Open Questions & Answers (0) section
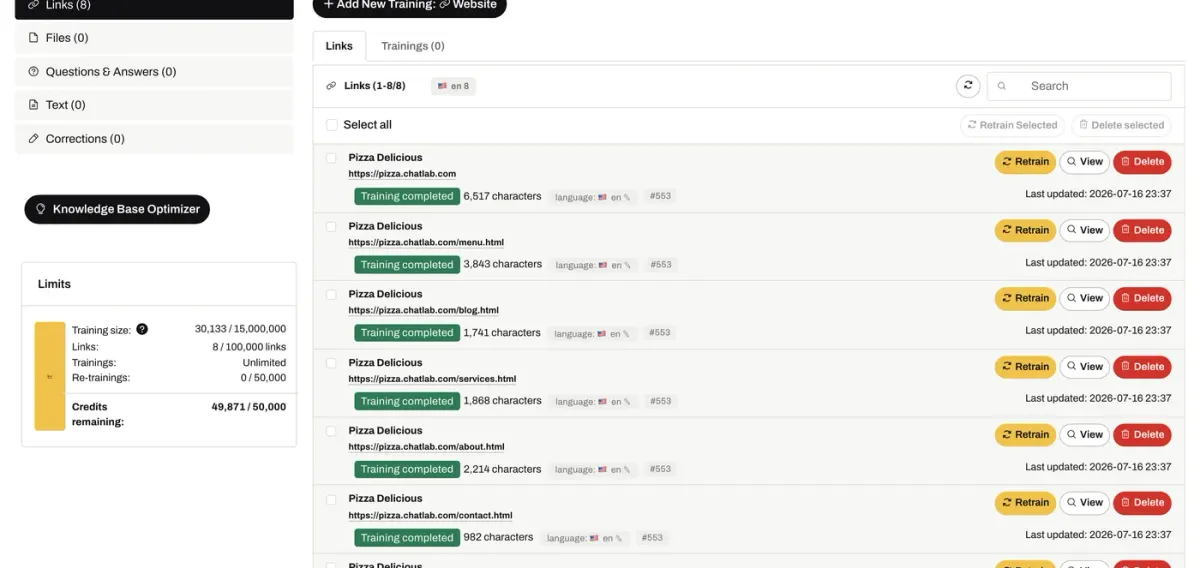The image size is (1200, 568). (x=154, y=72)
